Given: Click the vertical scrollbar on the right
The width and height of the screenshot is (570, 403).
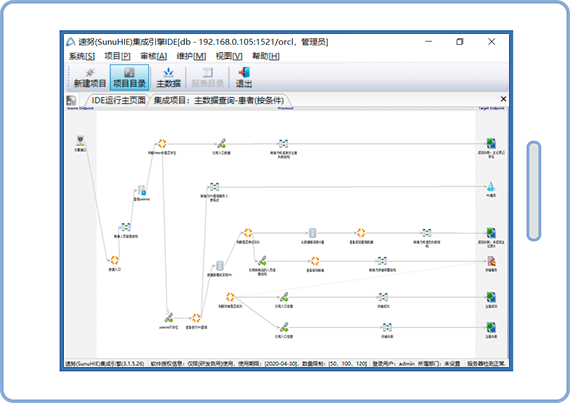Looking at the screenshot, I should point(534,191).
